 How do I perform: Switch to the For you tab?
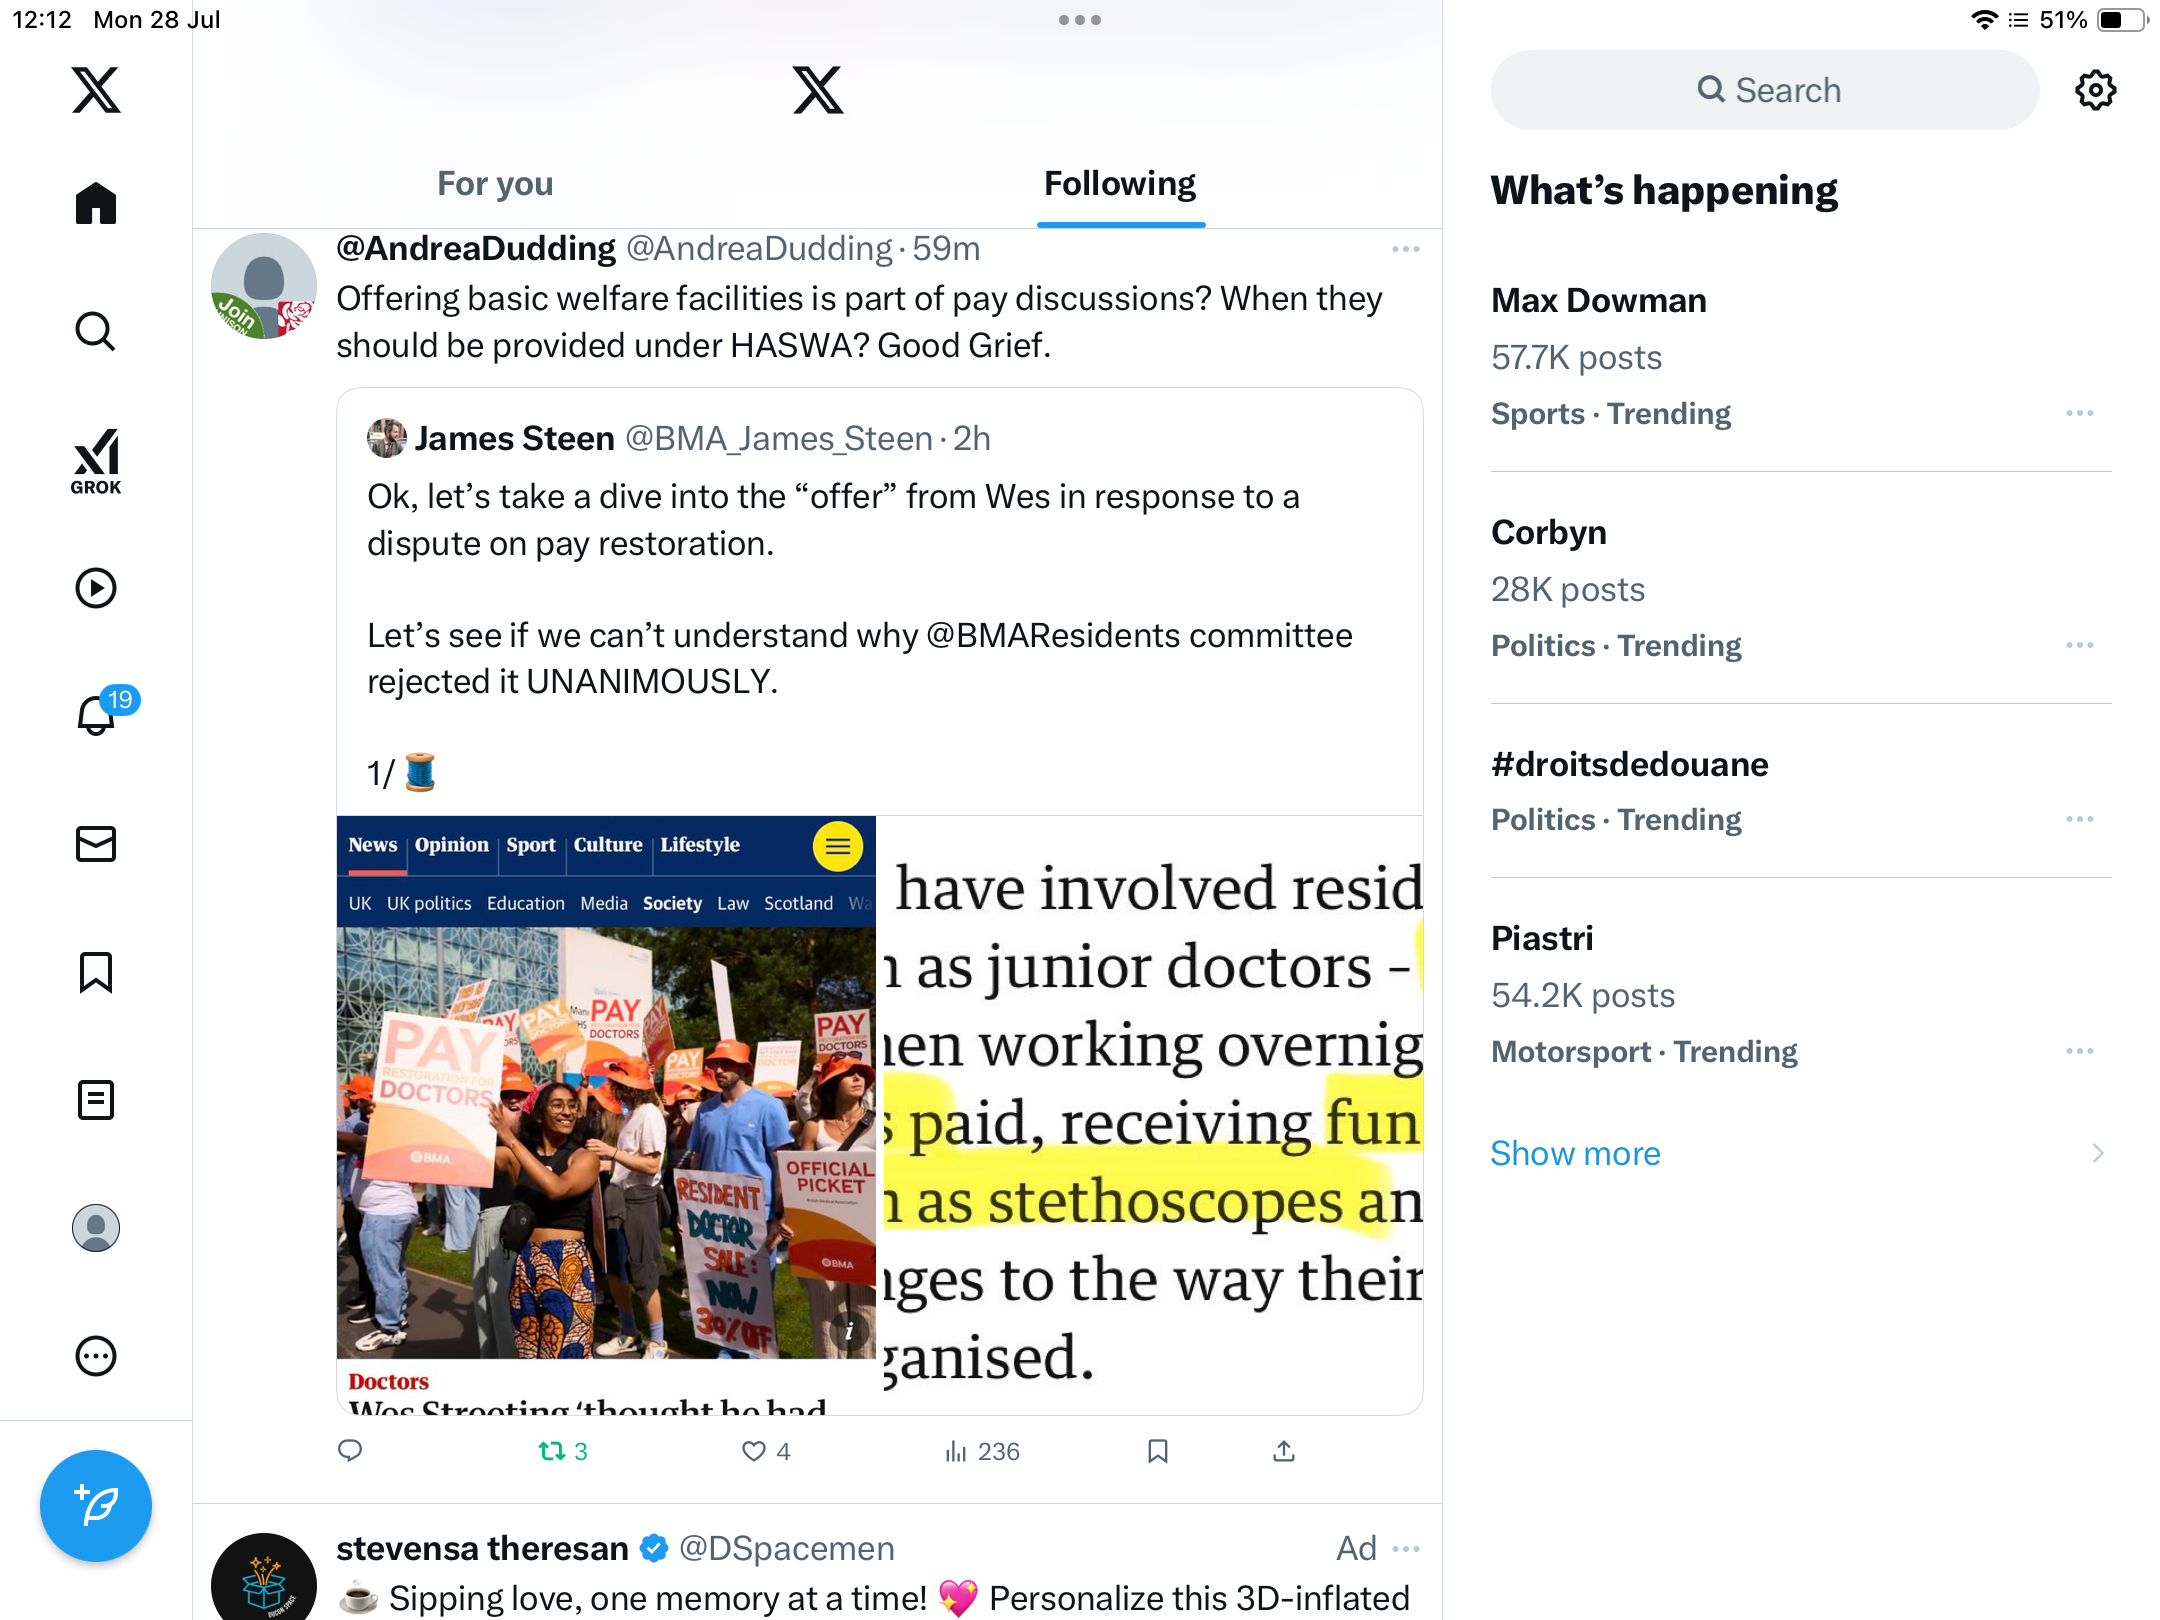tap(495, 184)
